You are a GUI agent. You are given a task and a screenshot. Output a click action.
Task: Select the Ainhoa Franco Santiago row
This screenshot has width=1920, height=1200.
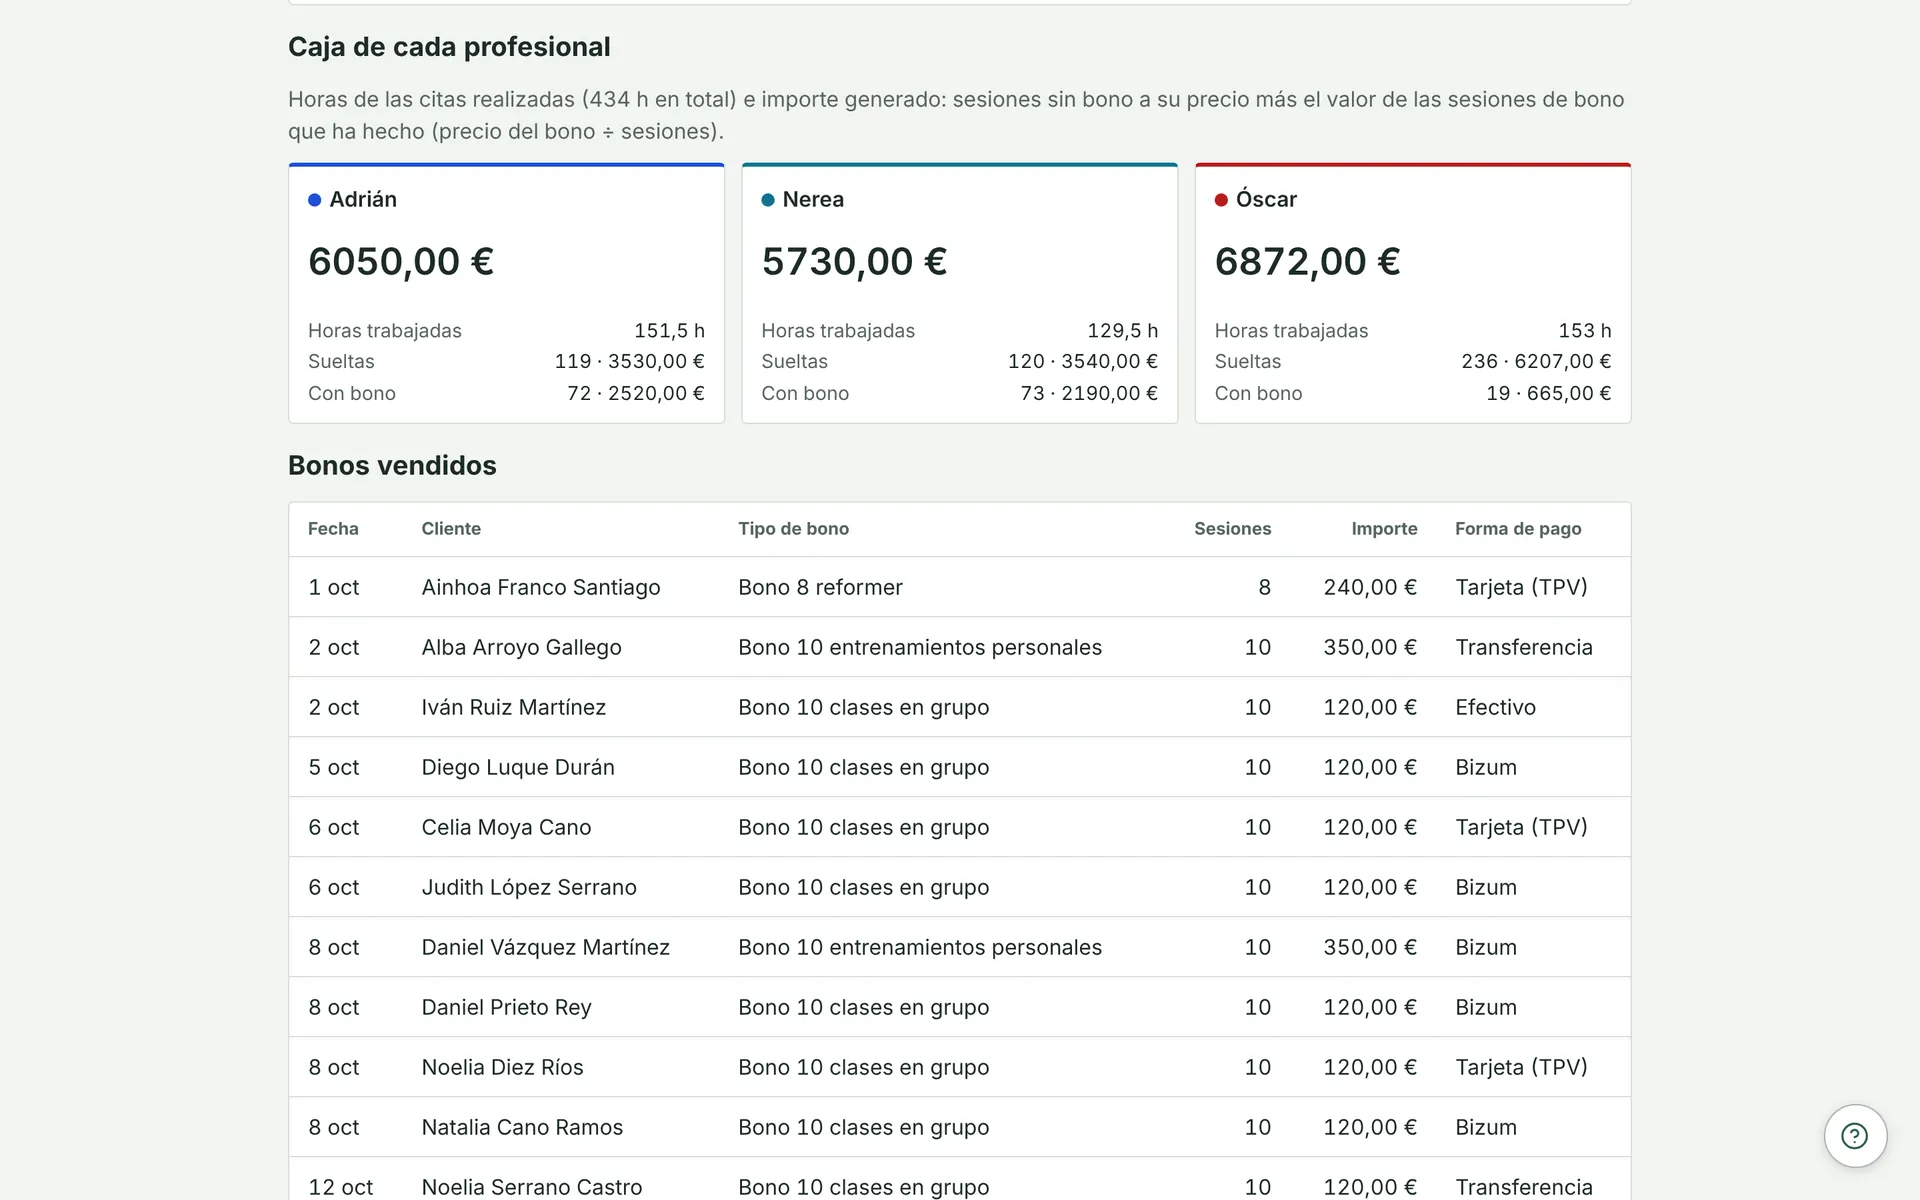point(960,587)
